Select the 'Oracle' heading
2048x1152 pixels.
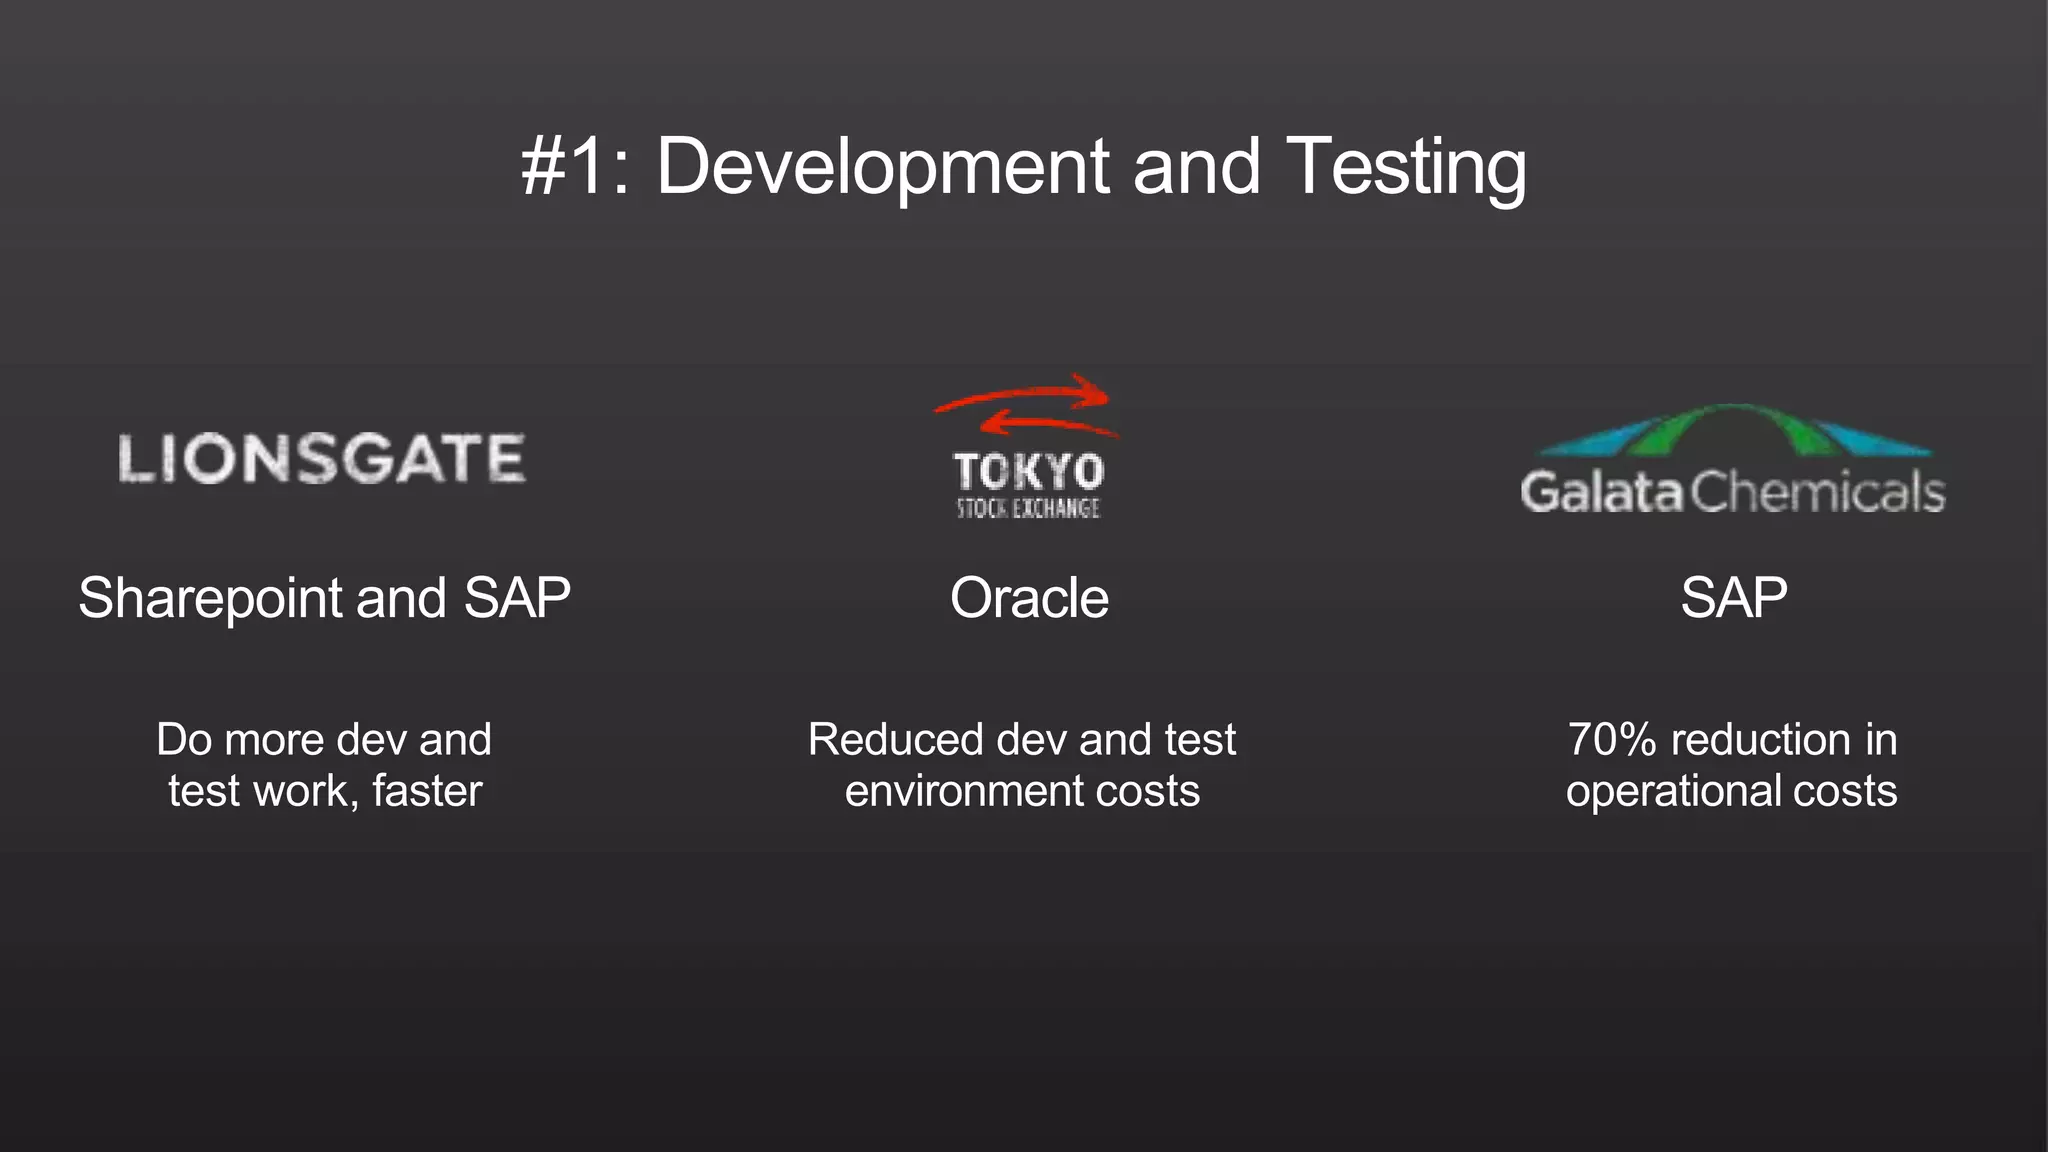[1028, 598]
